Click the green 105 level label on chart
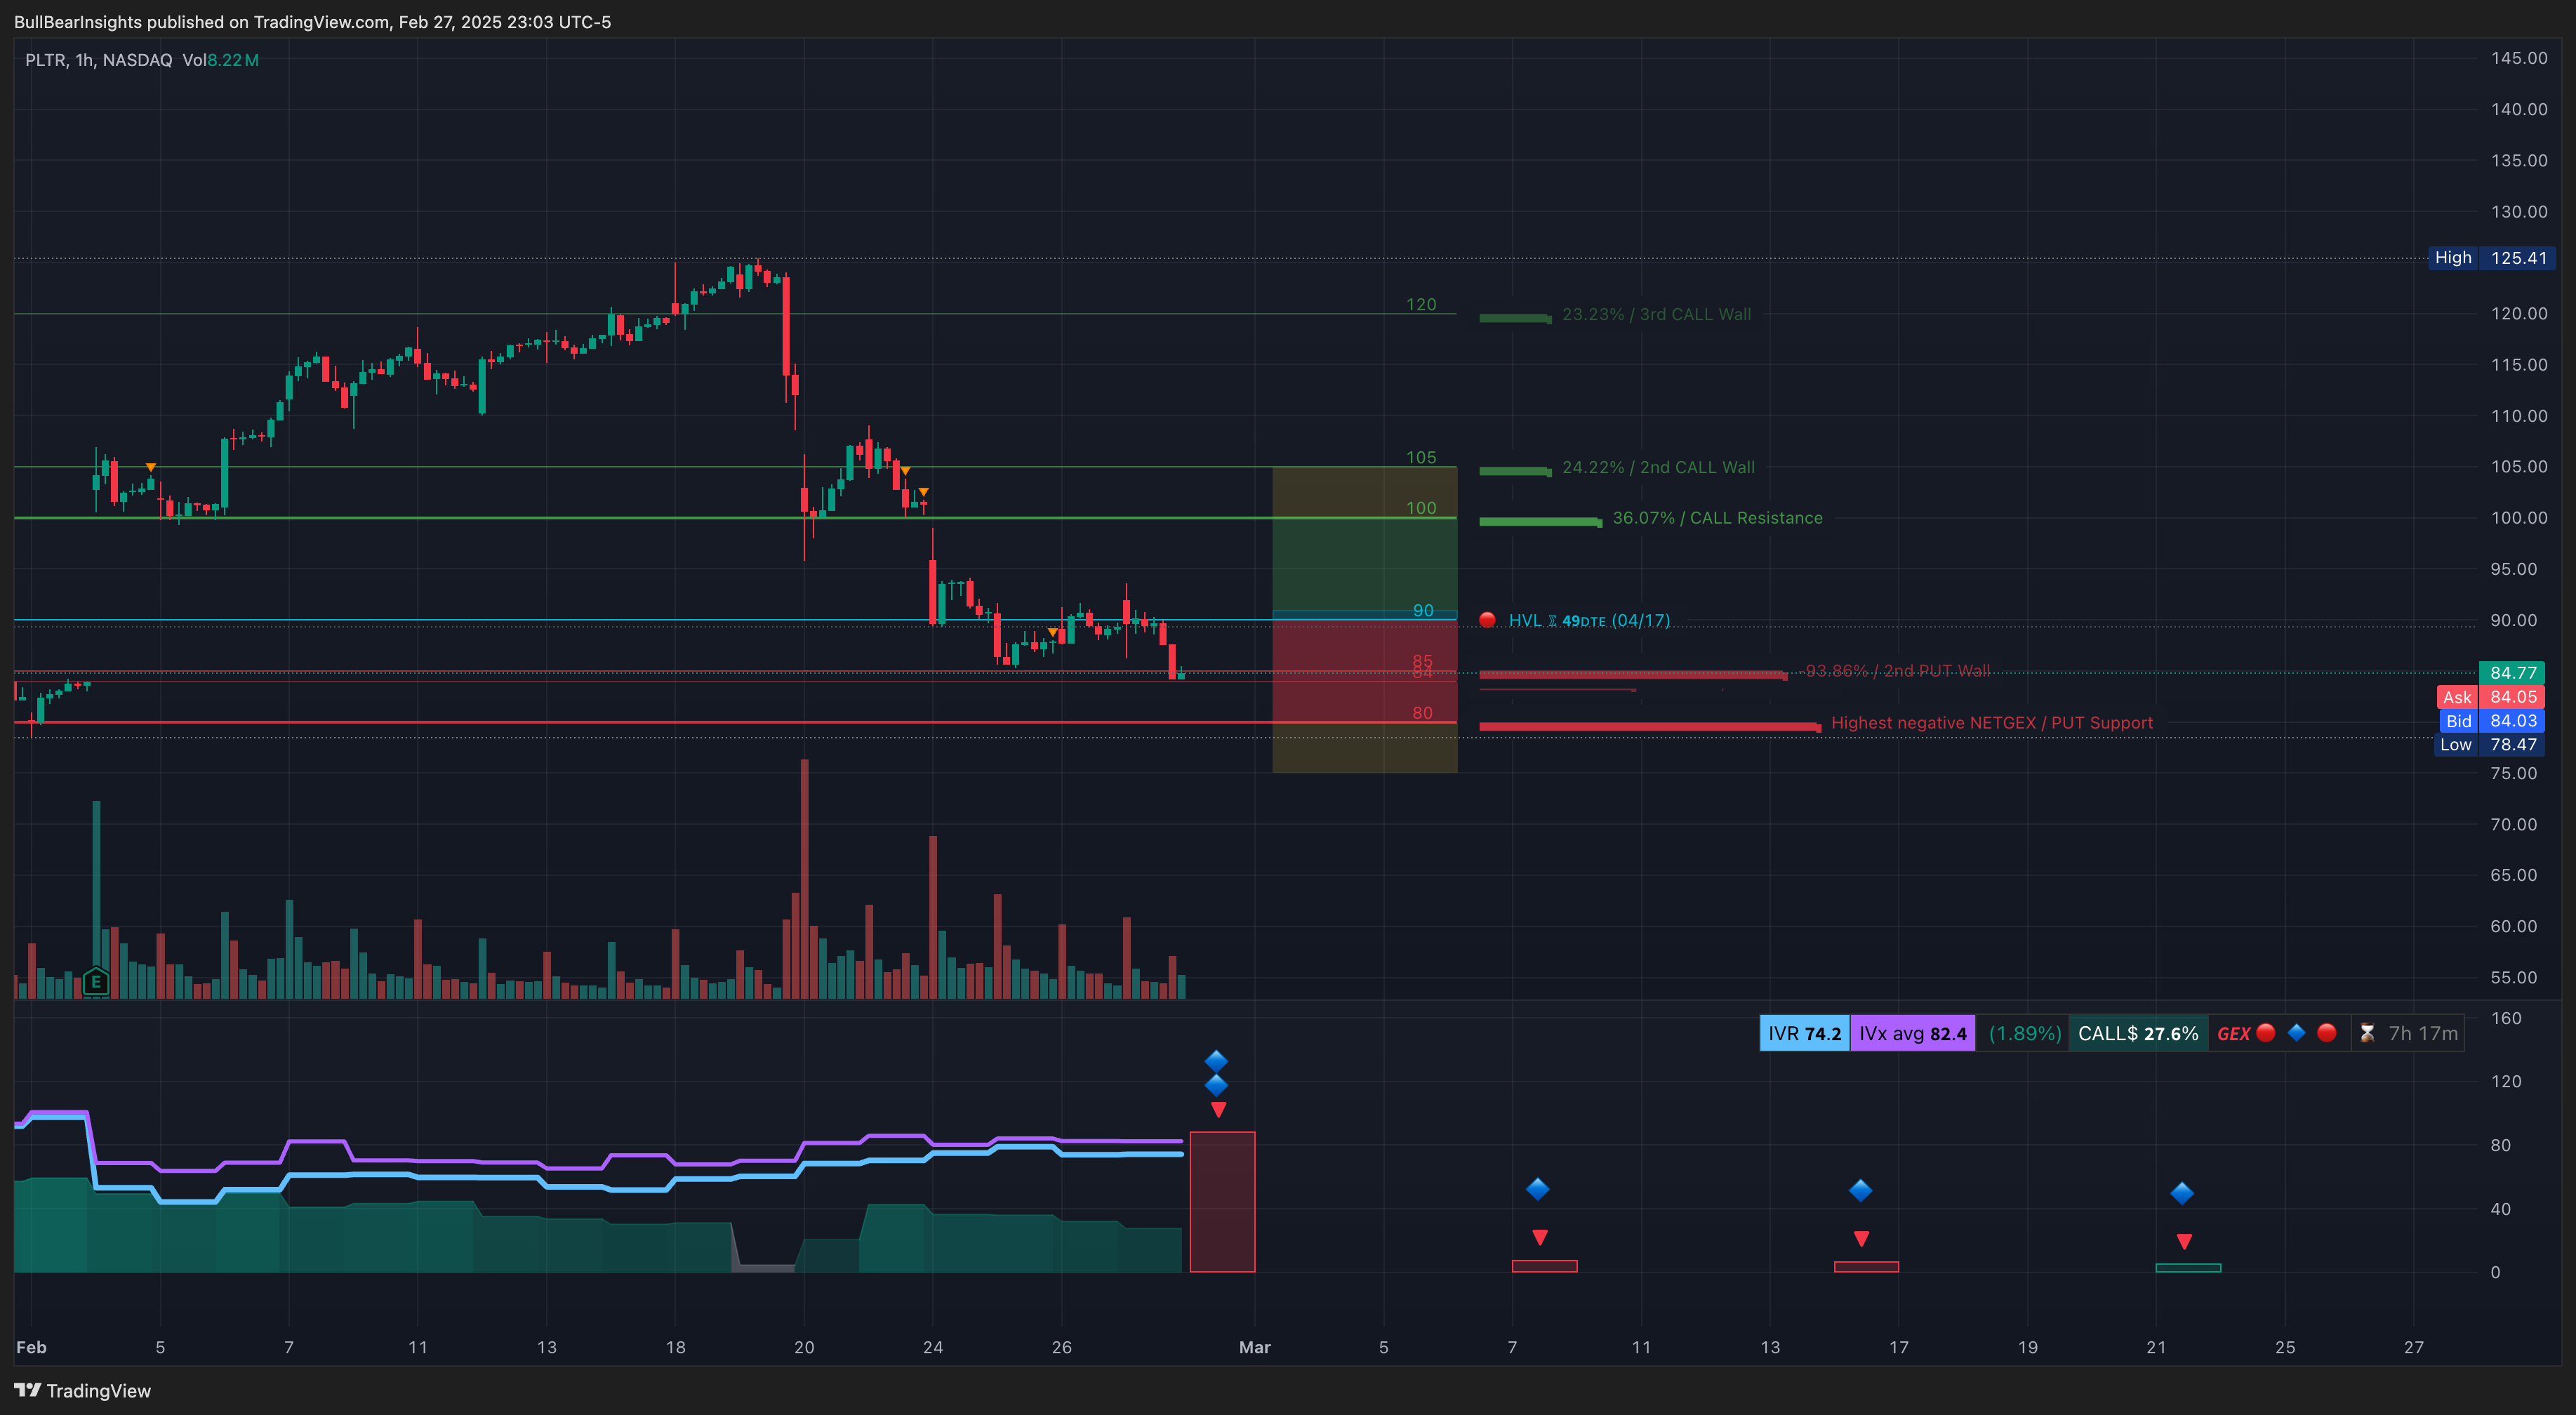This screenshot has width=2576, height=1415. click(1421, 457)
